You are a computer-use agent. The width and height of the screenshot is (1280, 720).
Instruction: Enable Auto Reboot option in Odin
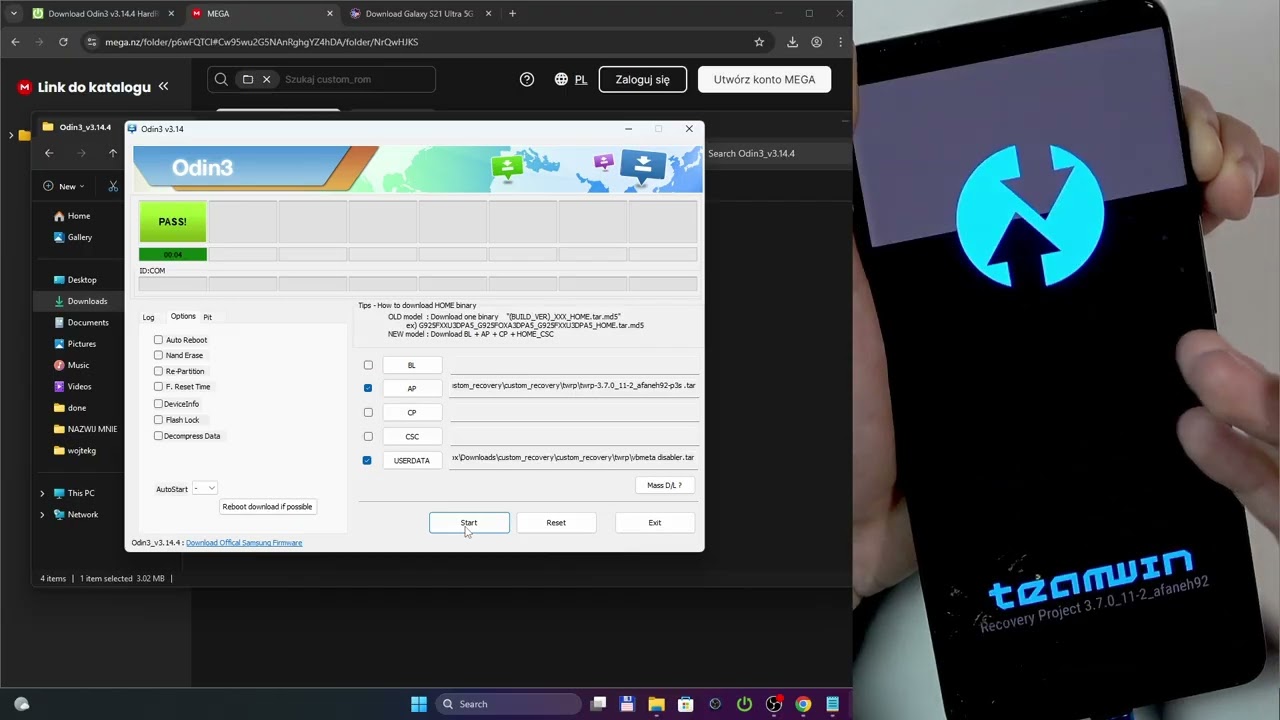[x=158, y=340]
